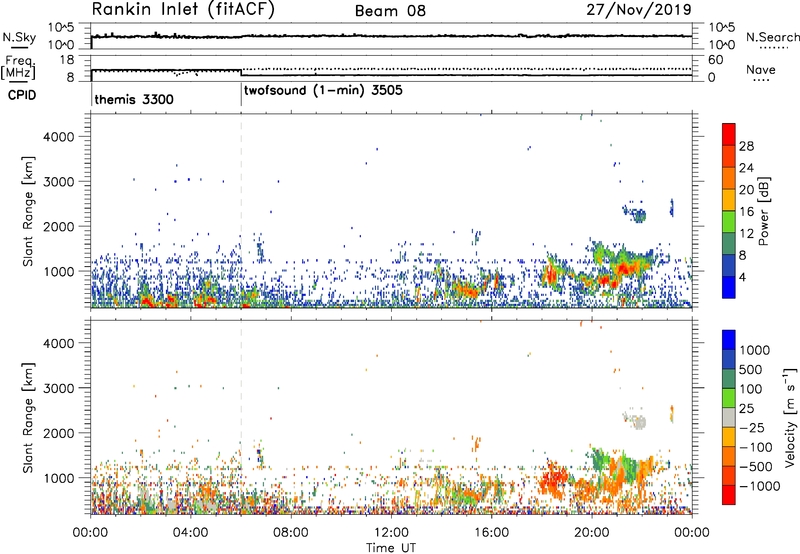Click the "10^5" label left of noise panel
This screenshot has height=554, width=800.
tap(61, 28)
